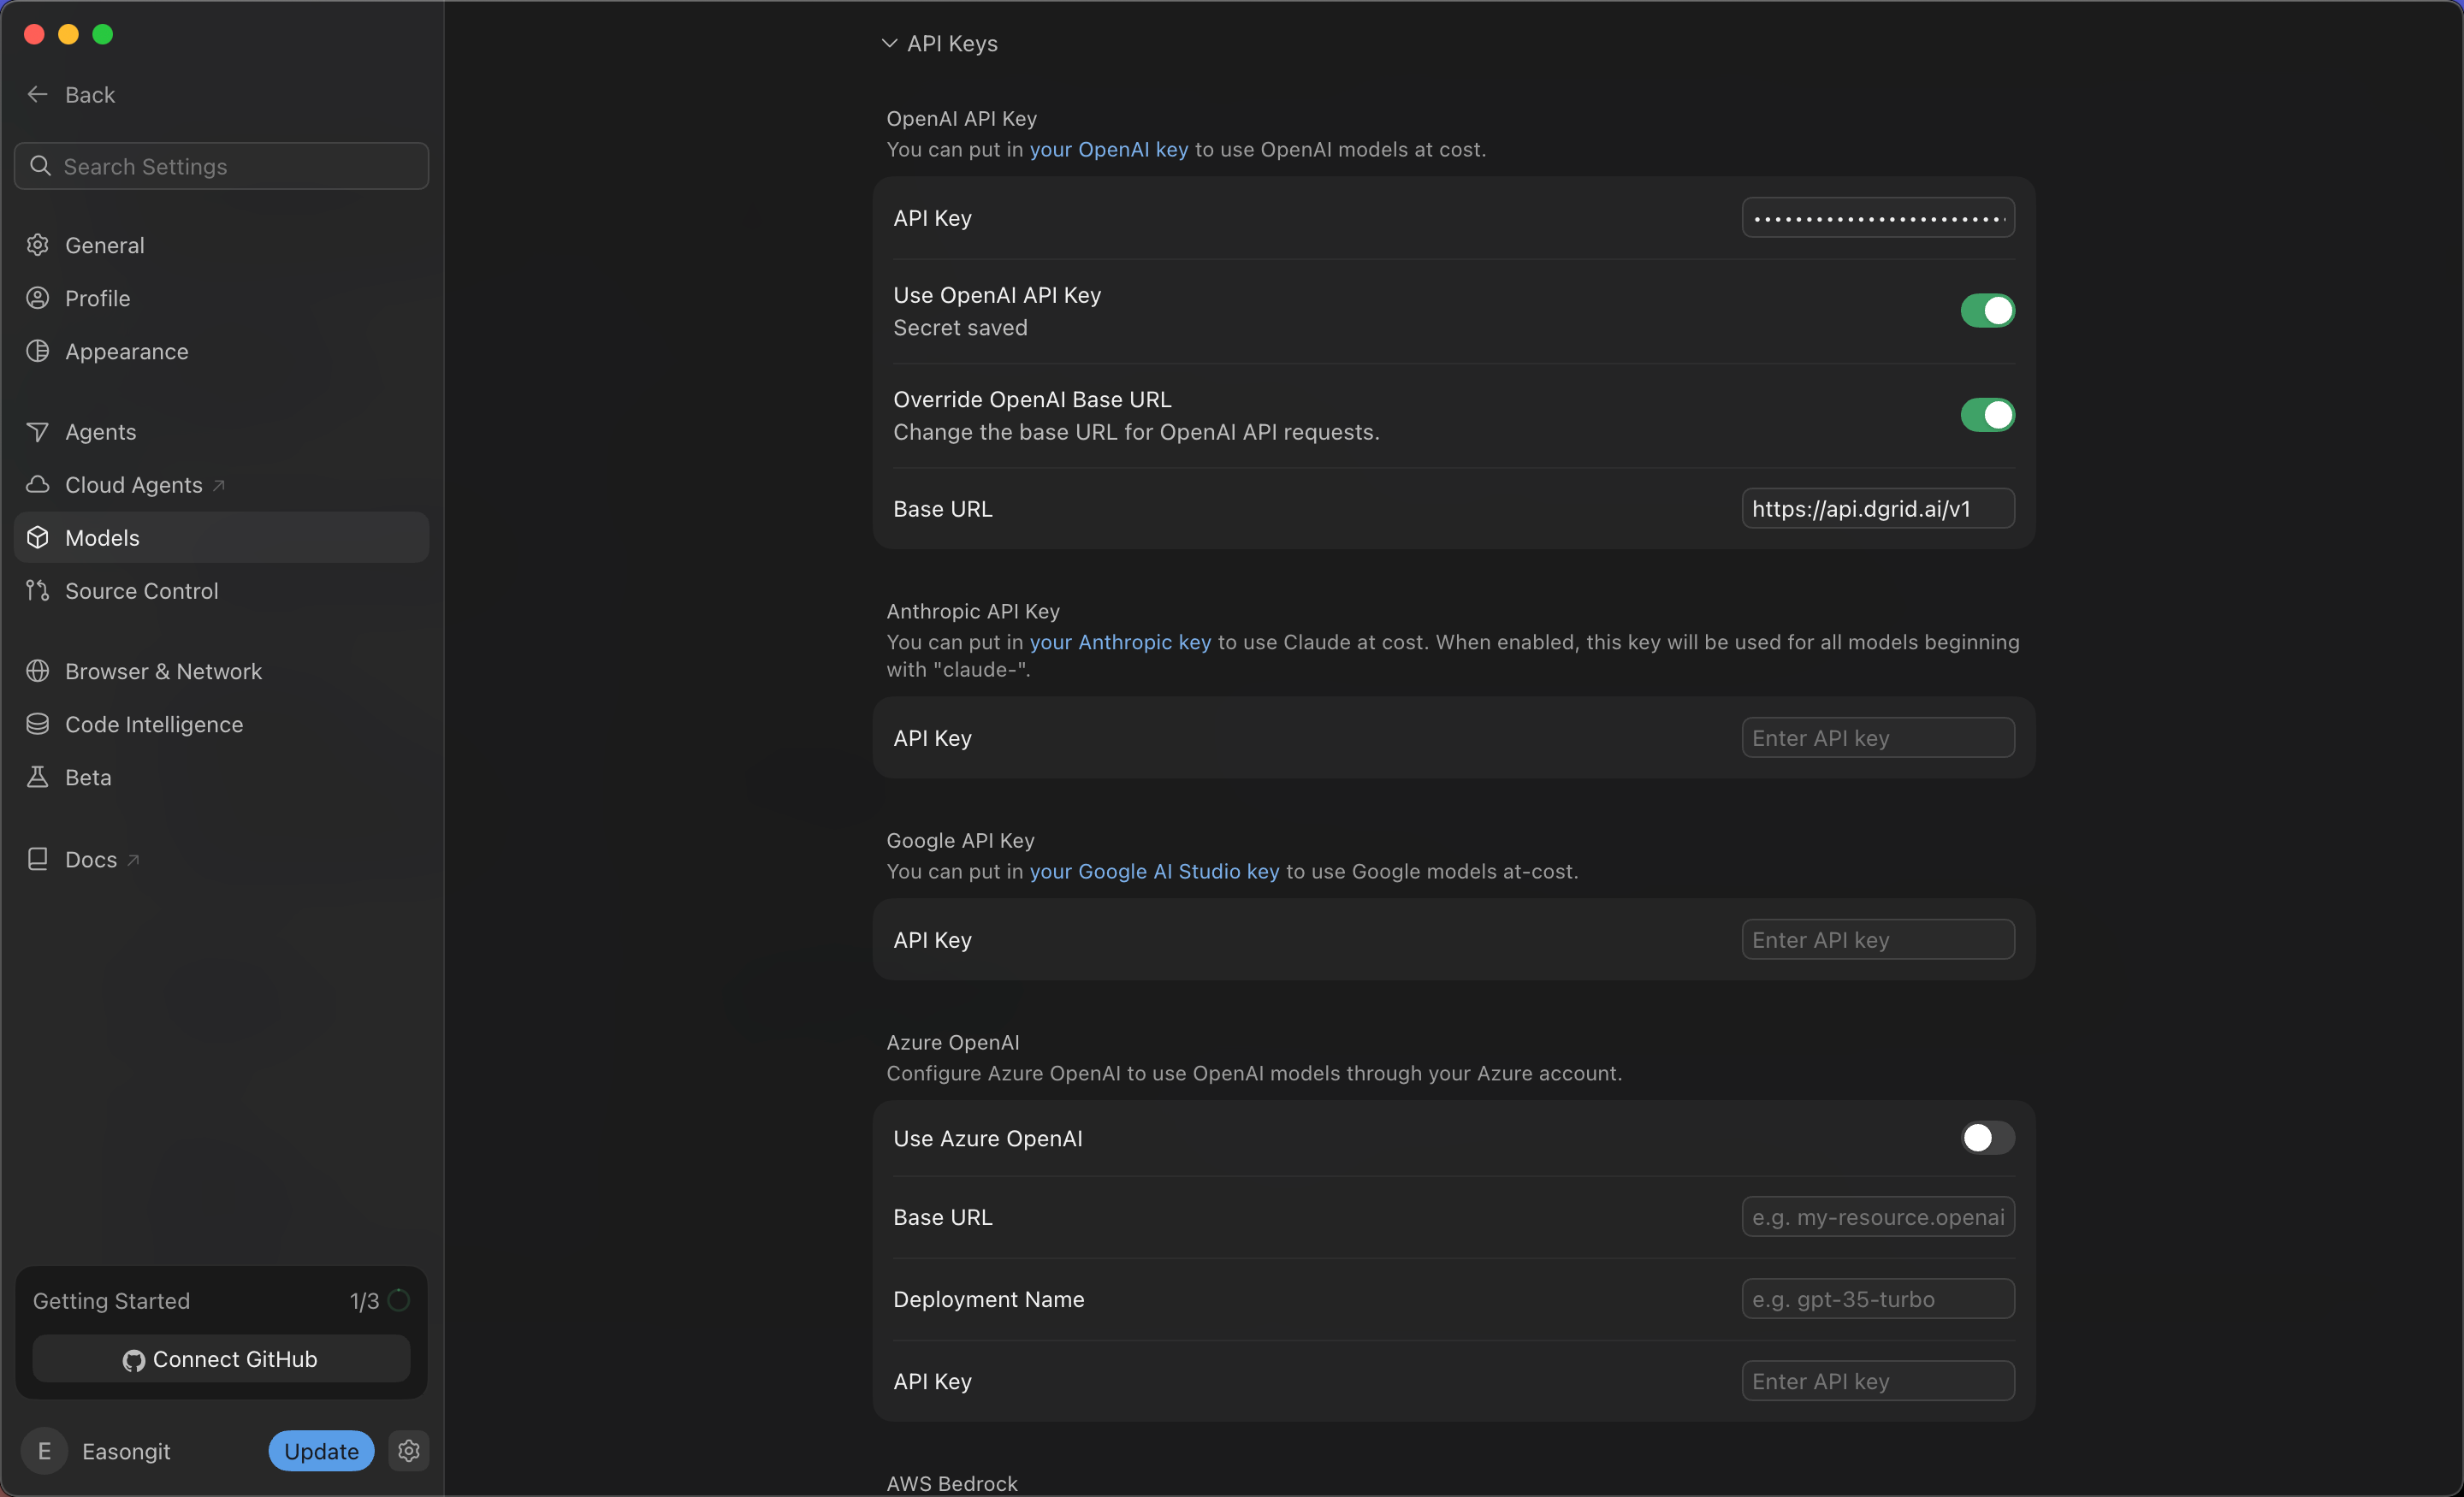Click the Anthropic API Key input

click(1878, 737)
